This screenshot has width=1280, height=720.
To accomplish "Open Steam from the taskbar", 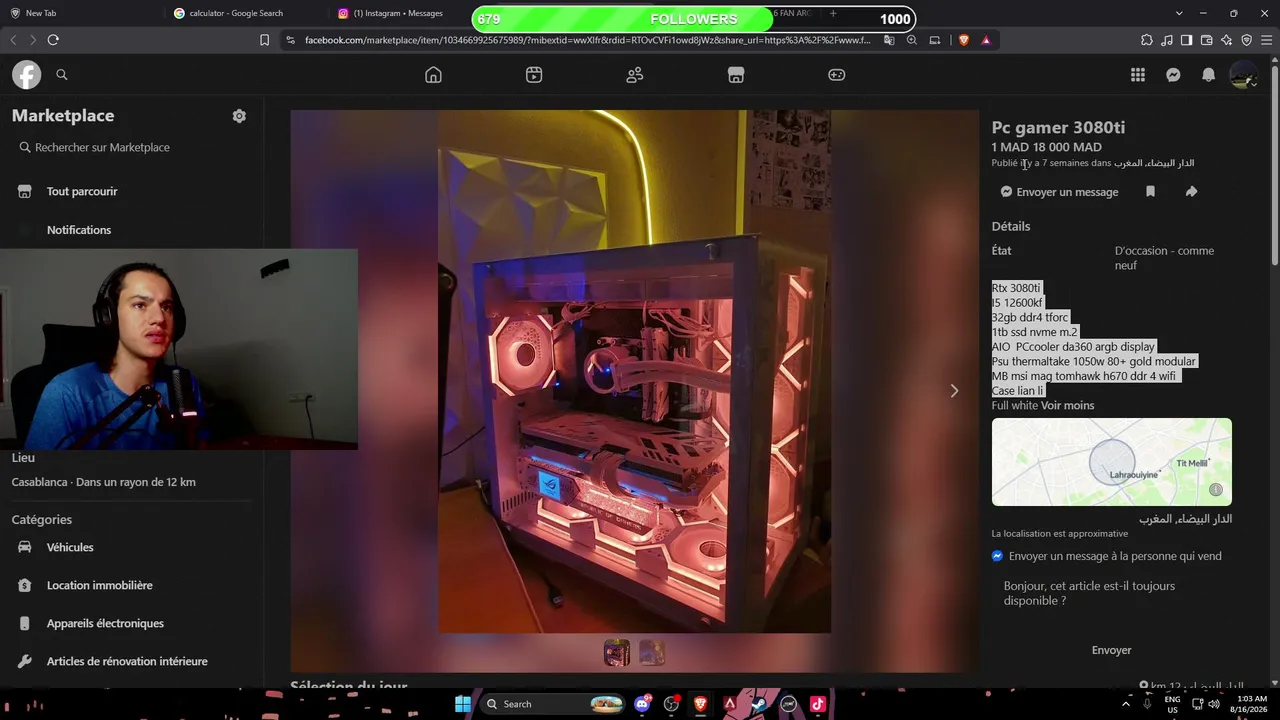I will click(x=759, y=704).
